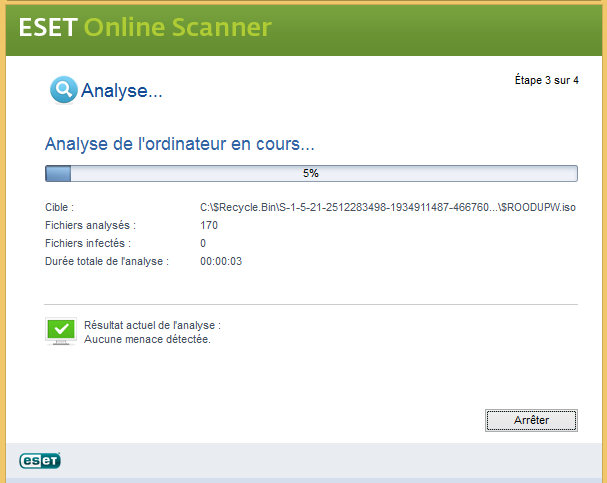Click the ESET Online Scanner header title
The image size is (607, 483).
[145, 27]
